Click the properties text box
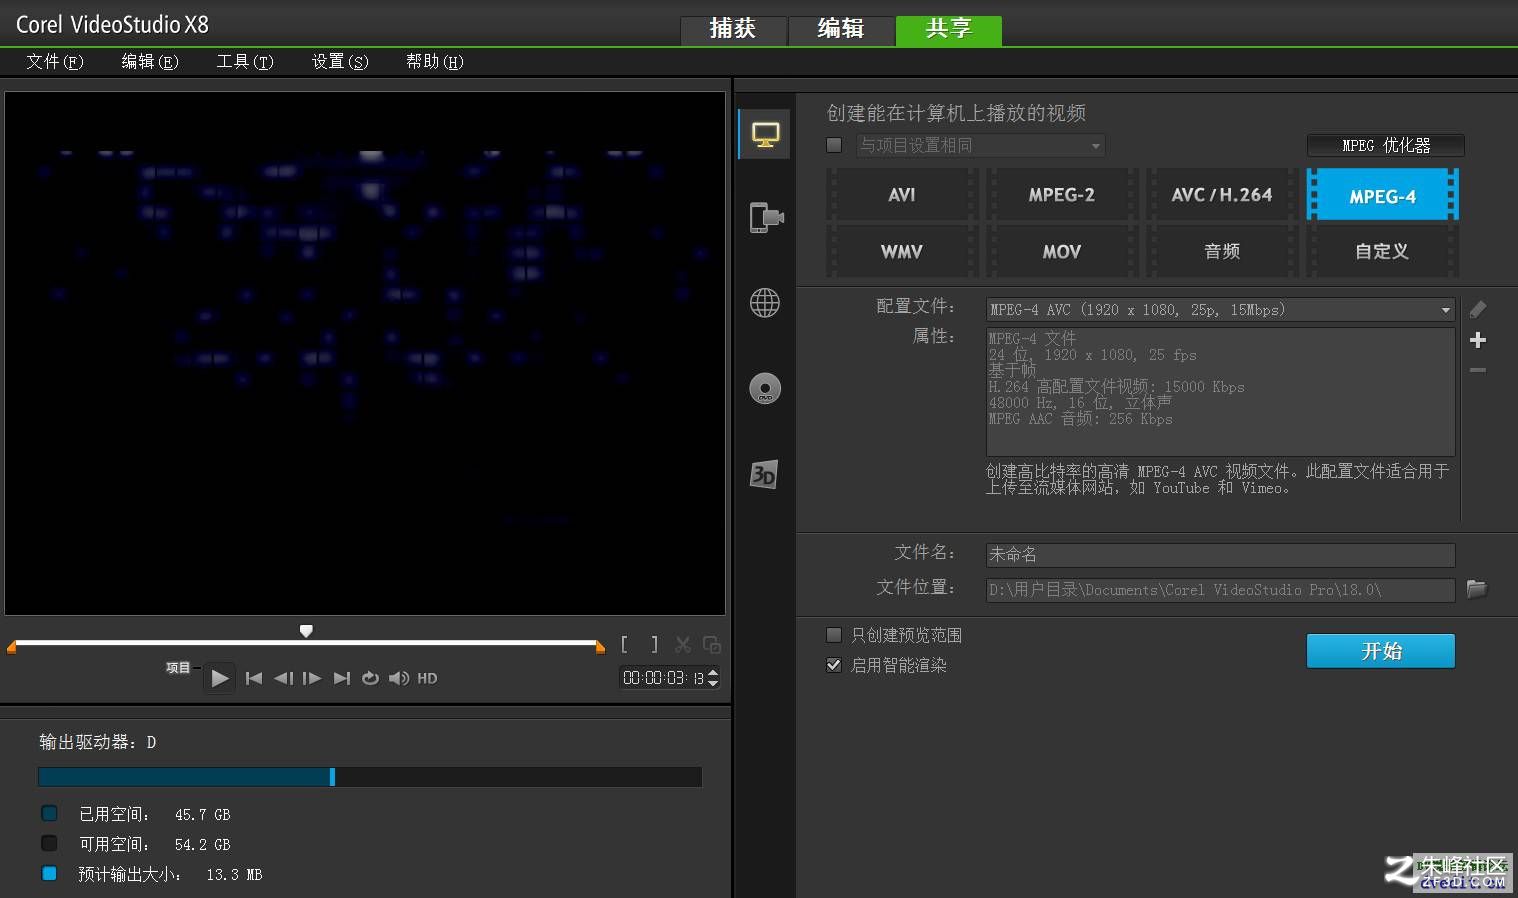This screenshot has width=1518, height=898. 1220,392
